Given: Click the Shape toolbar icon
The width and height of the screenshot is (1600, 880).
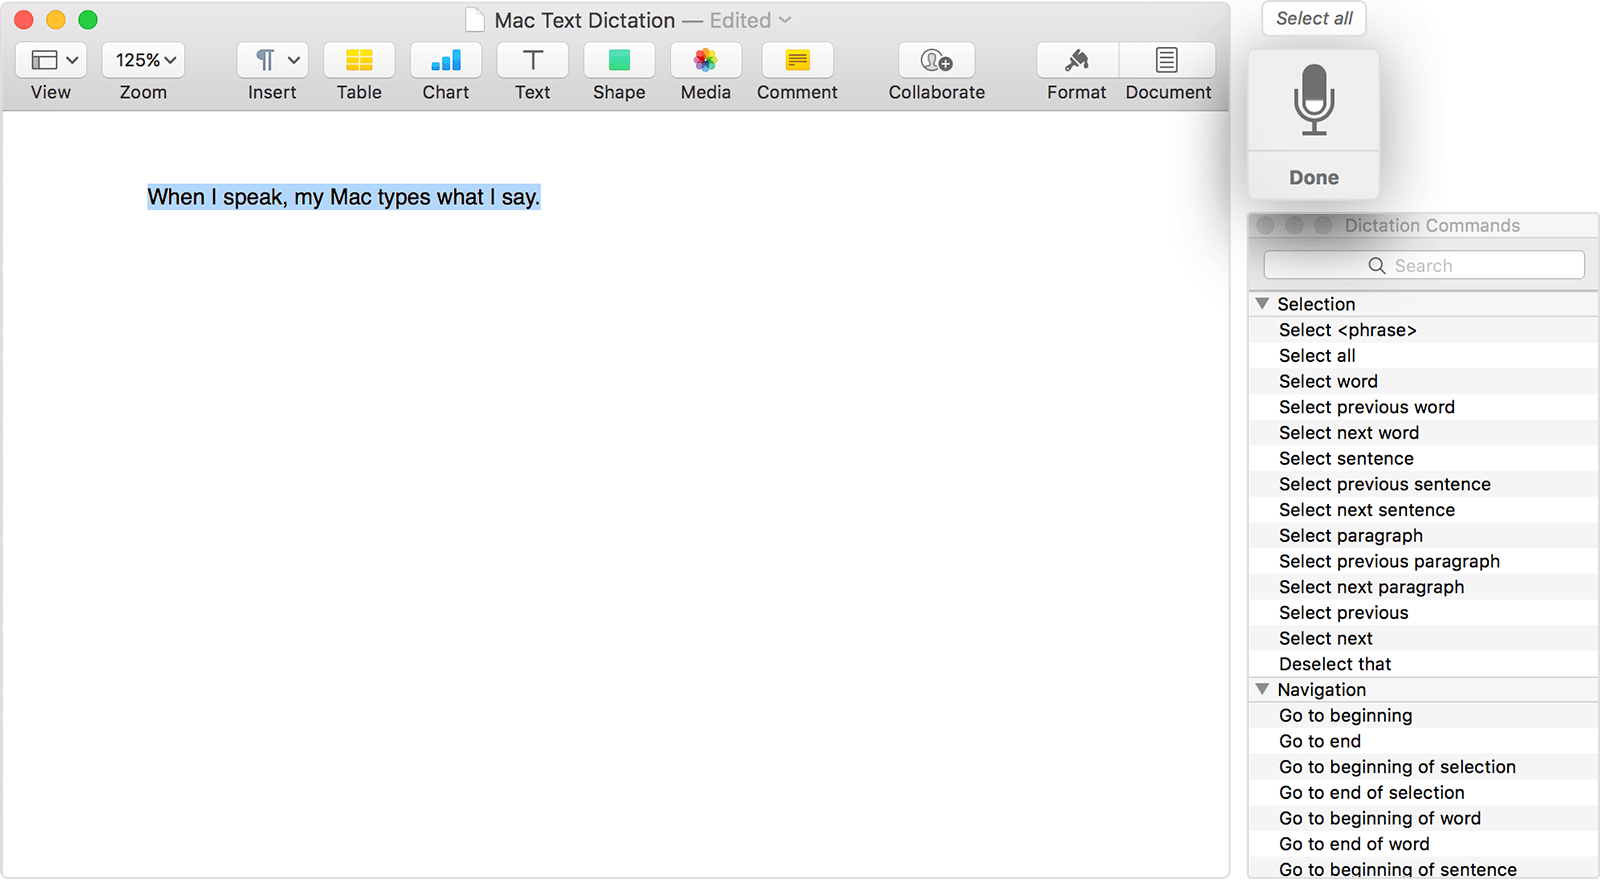Looking at the screenshot, I should (619, 61).
